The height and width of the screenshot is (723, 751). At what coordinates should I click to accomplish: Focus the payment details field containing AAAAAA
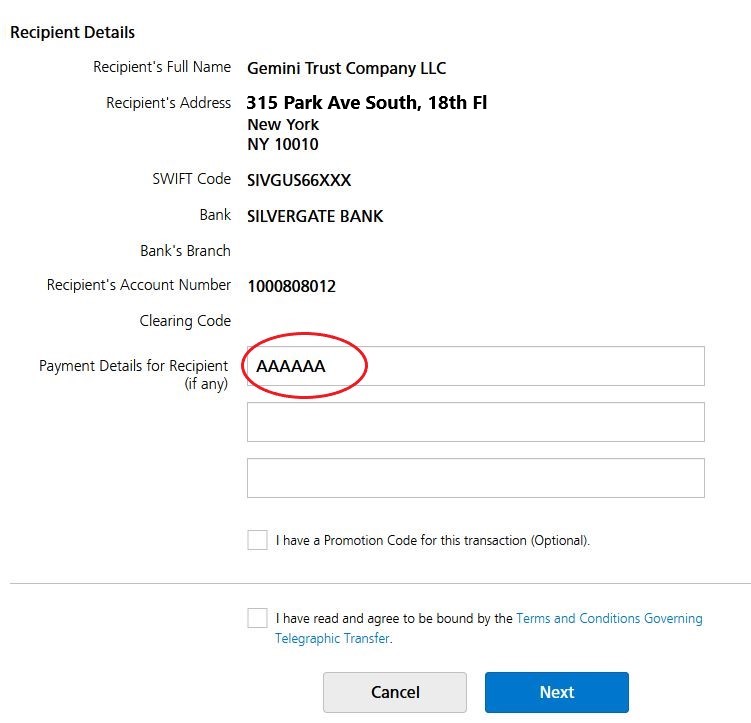475,366
